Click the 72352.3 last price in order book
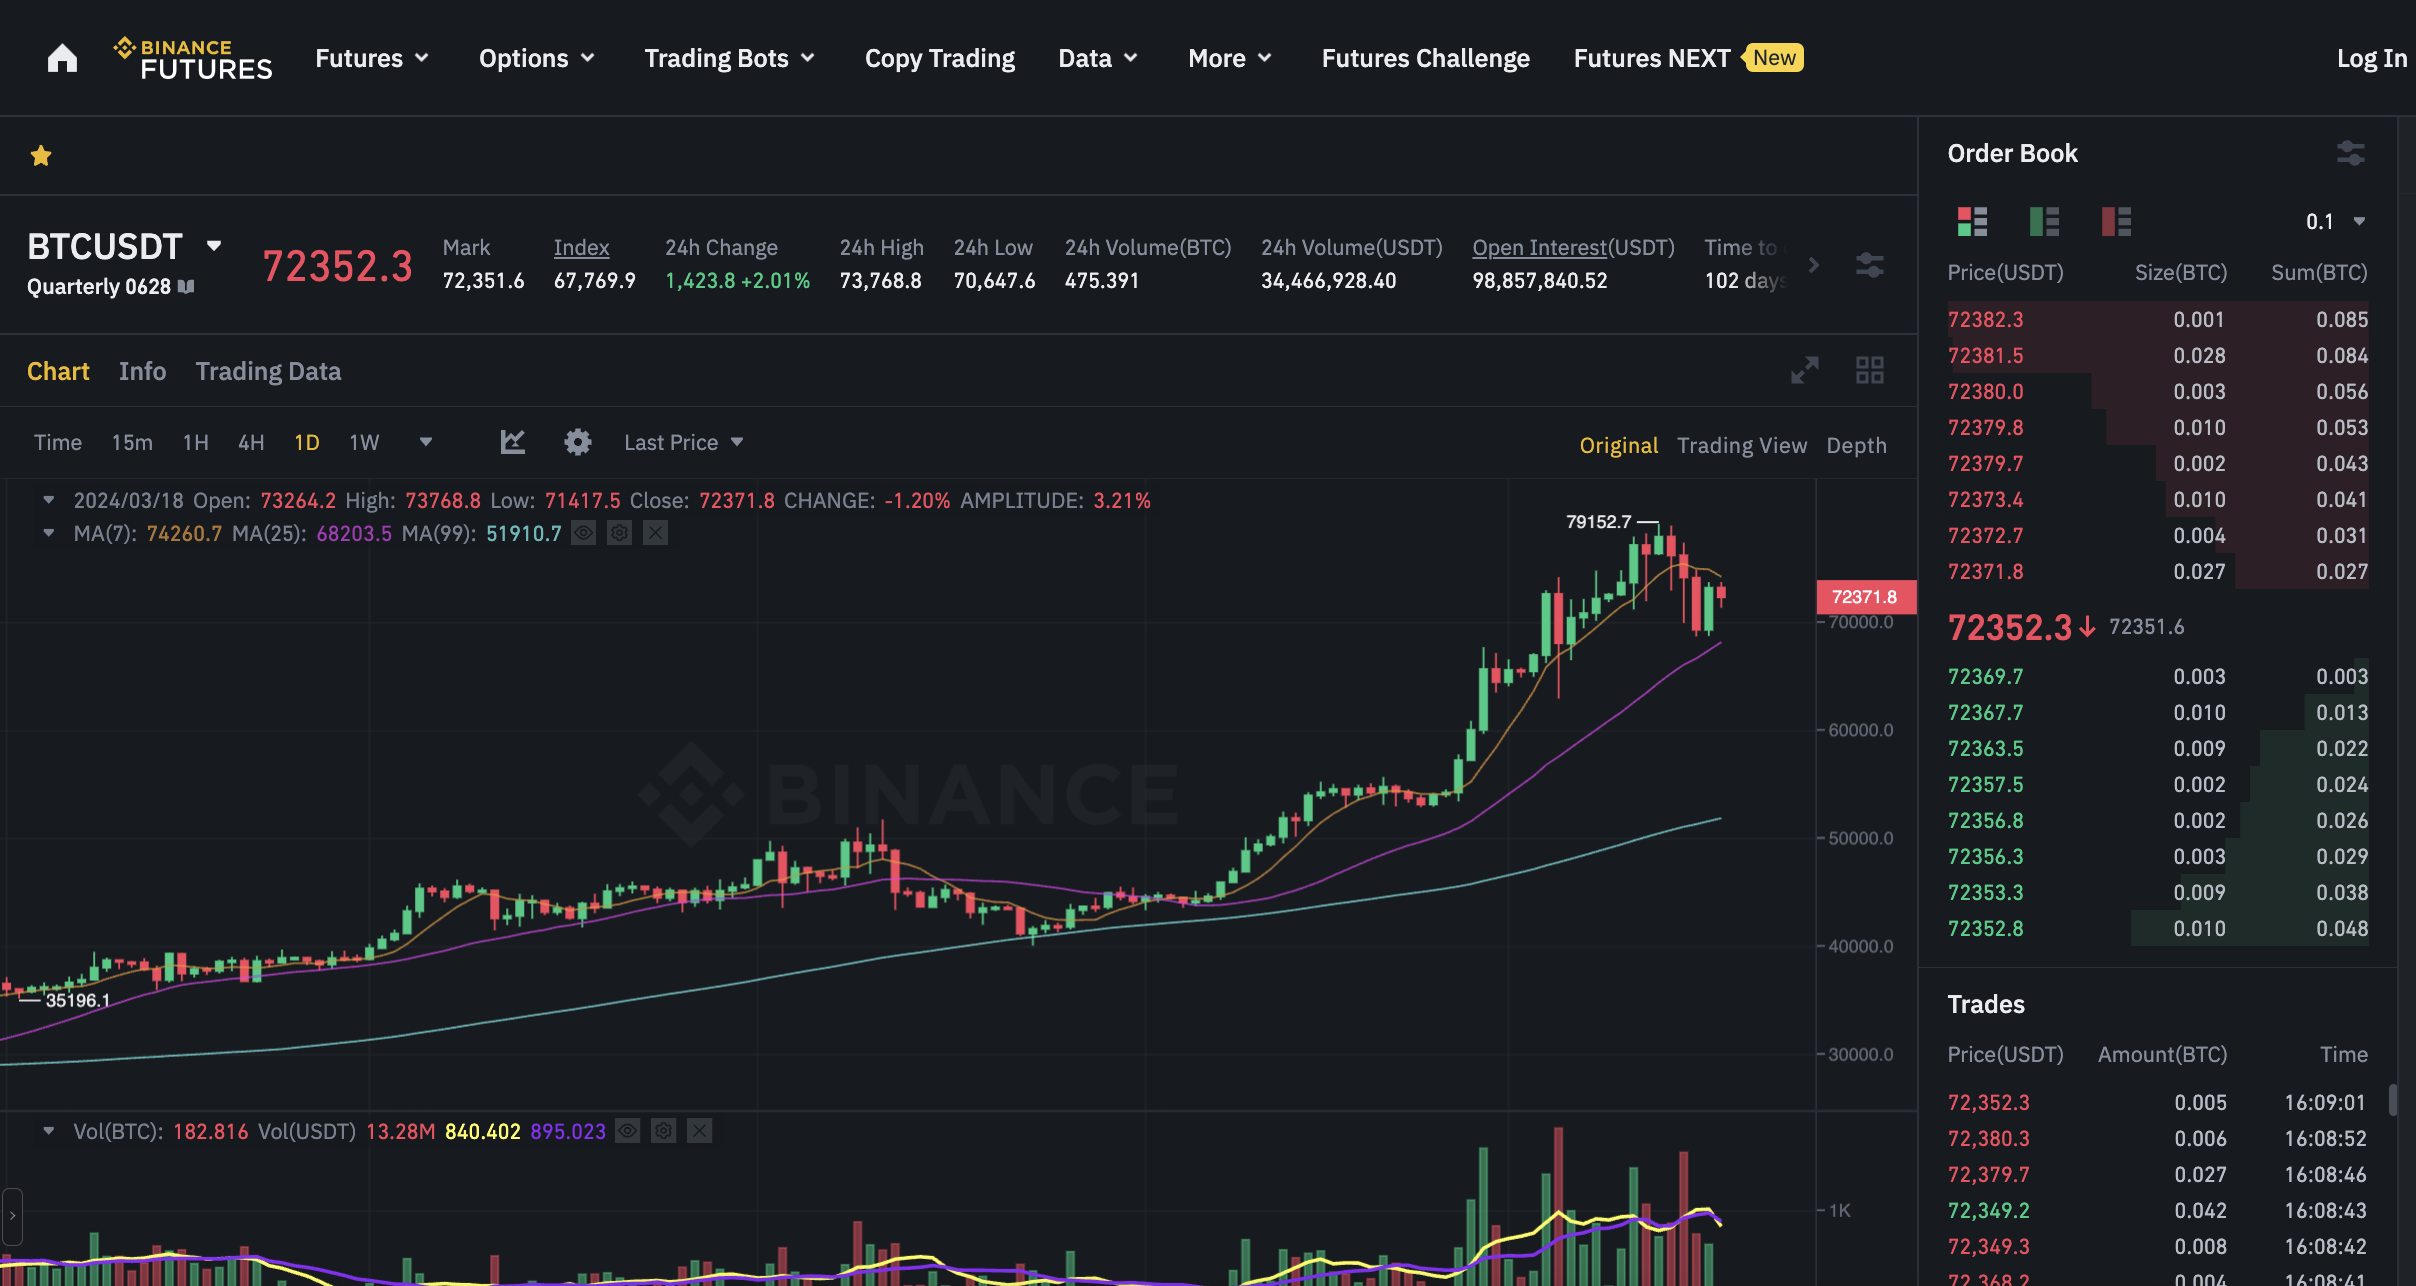 pyautogui.click(x=2010, y=627)
